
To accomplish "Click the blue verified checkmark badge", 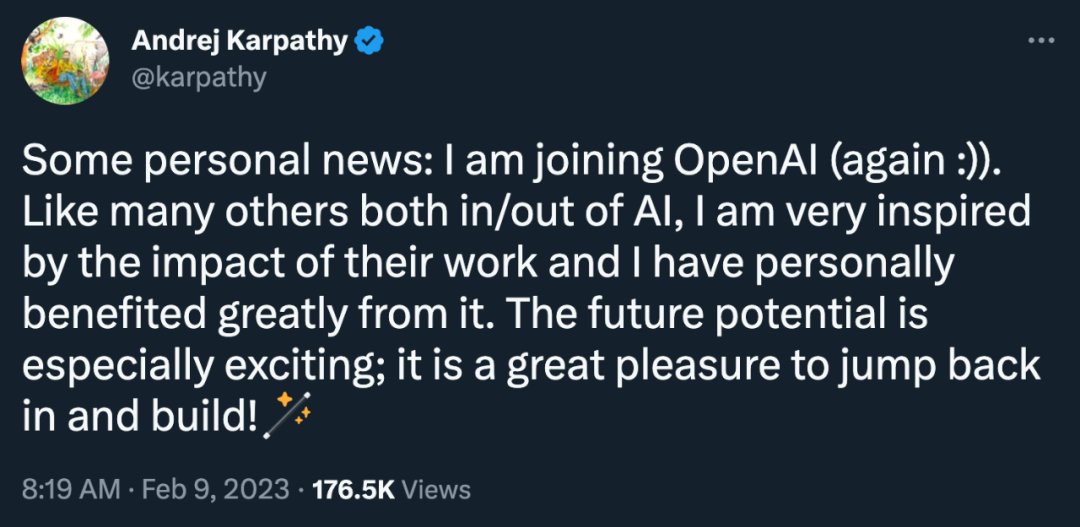I will click(x=368, y=42).
